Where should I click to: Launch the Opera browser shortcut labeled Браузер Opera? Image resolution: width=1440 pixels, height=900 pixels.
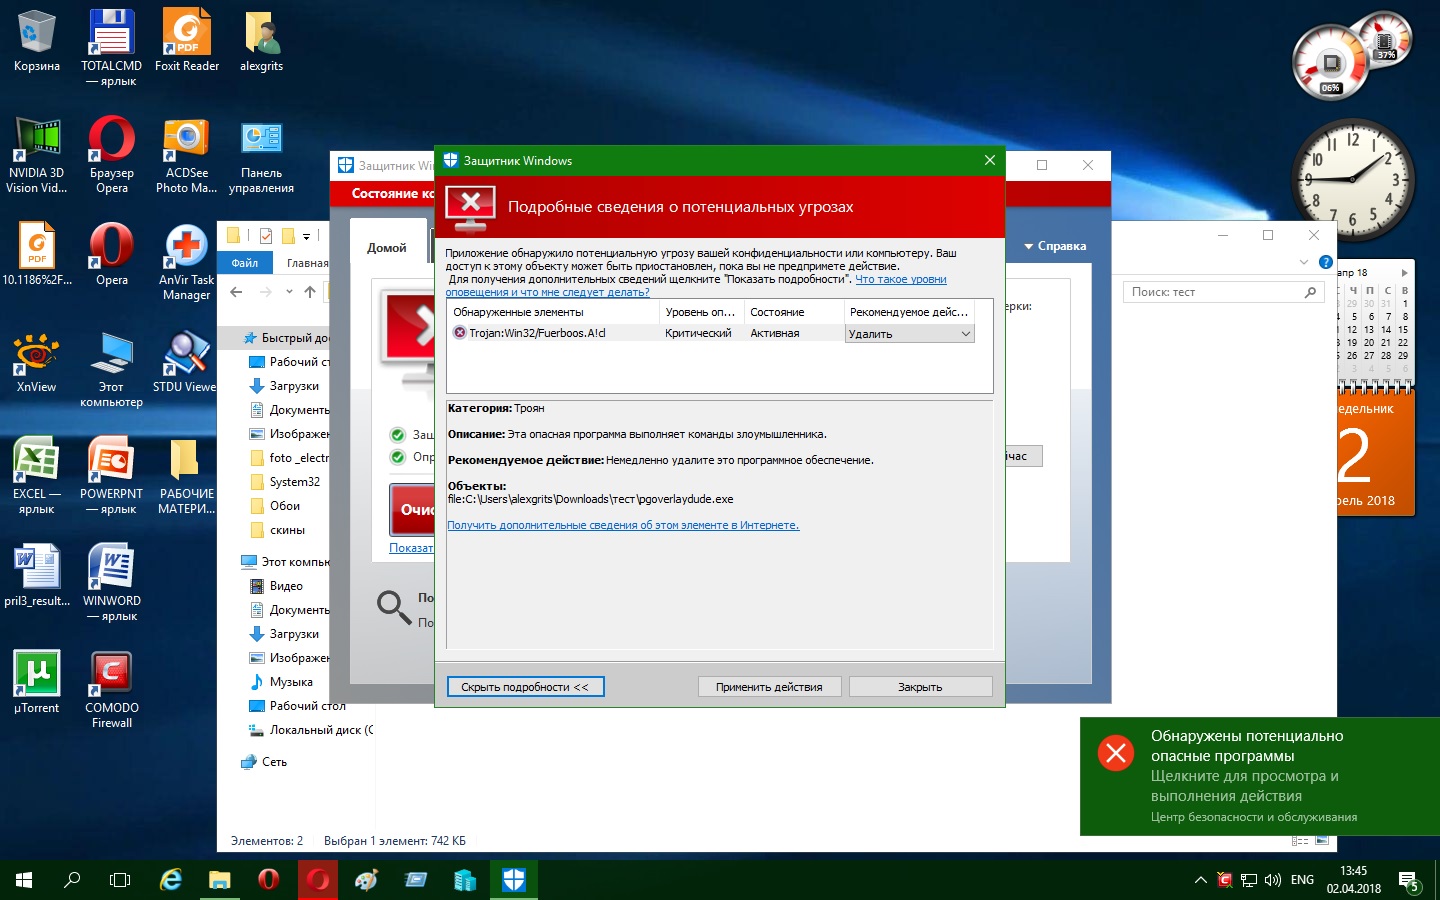click(x=111, y=155)
